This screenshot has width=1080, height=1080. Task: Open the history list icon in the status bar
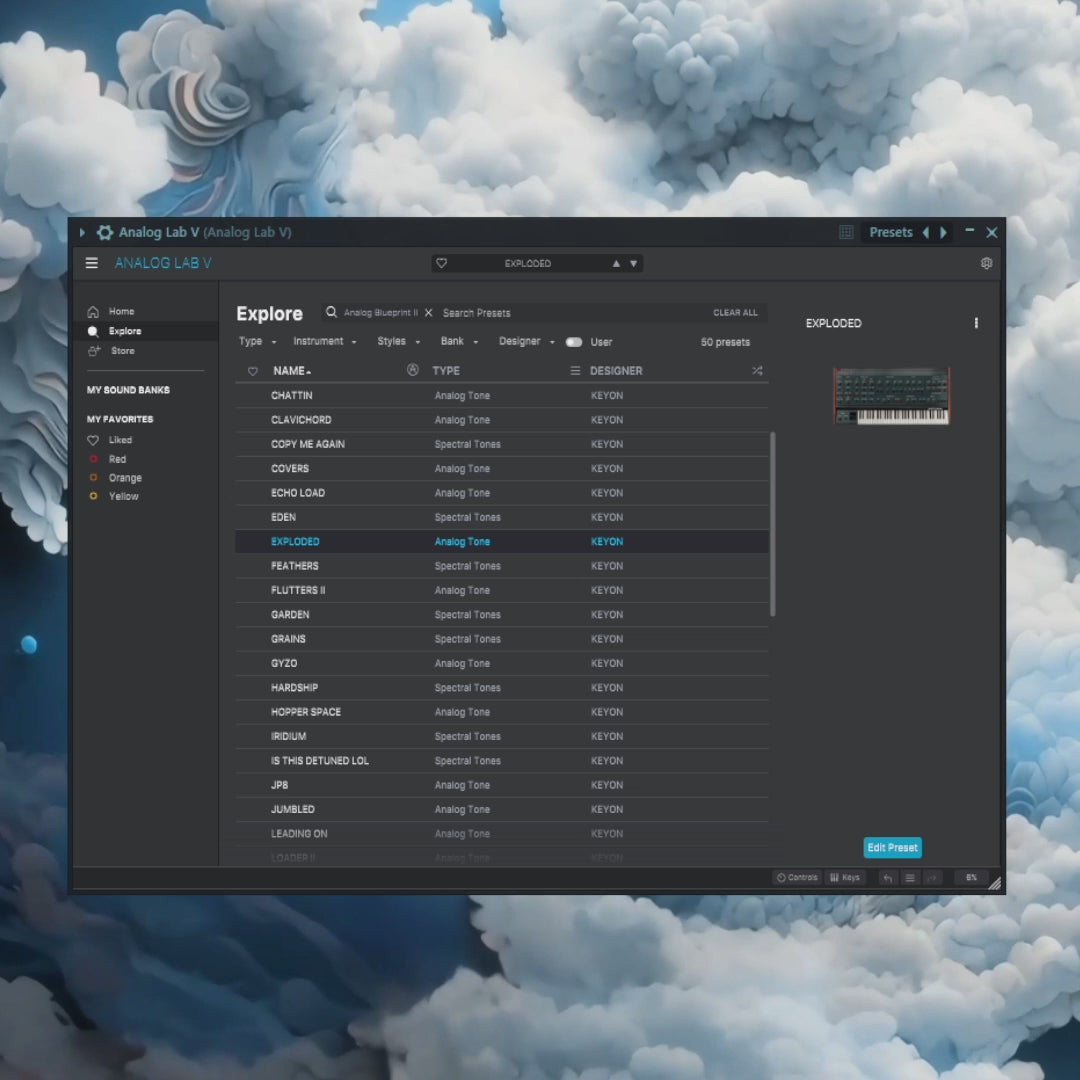coord(910,878)
